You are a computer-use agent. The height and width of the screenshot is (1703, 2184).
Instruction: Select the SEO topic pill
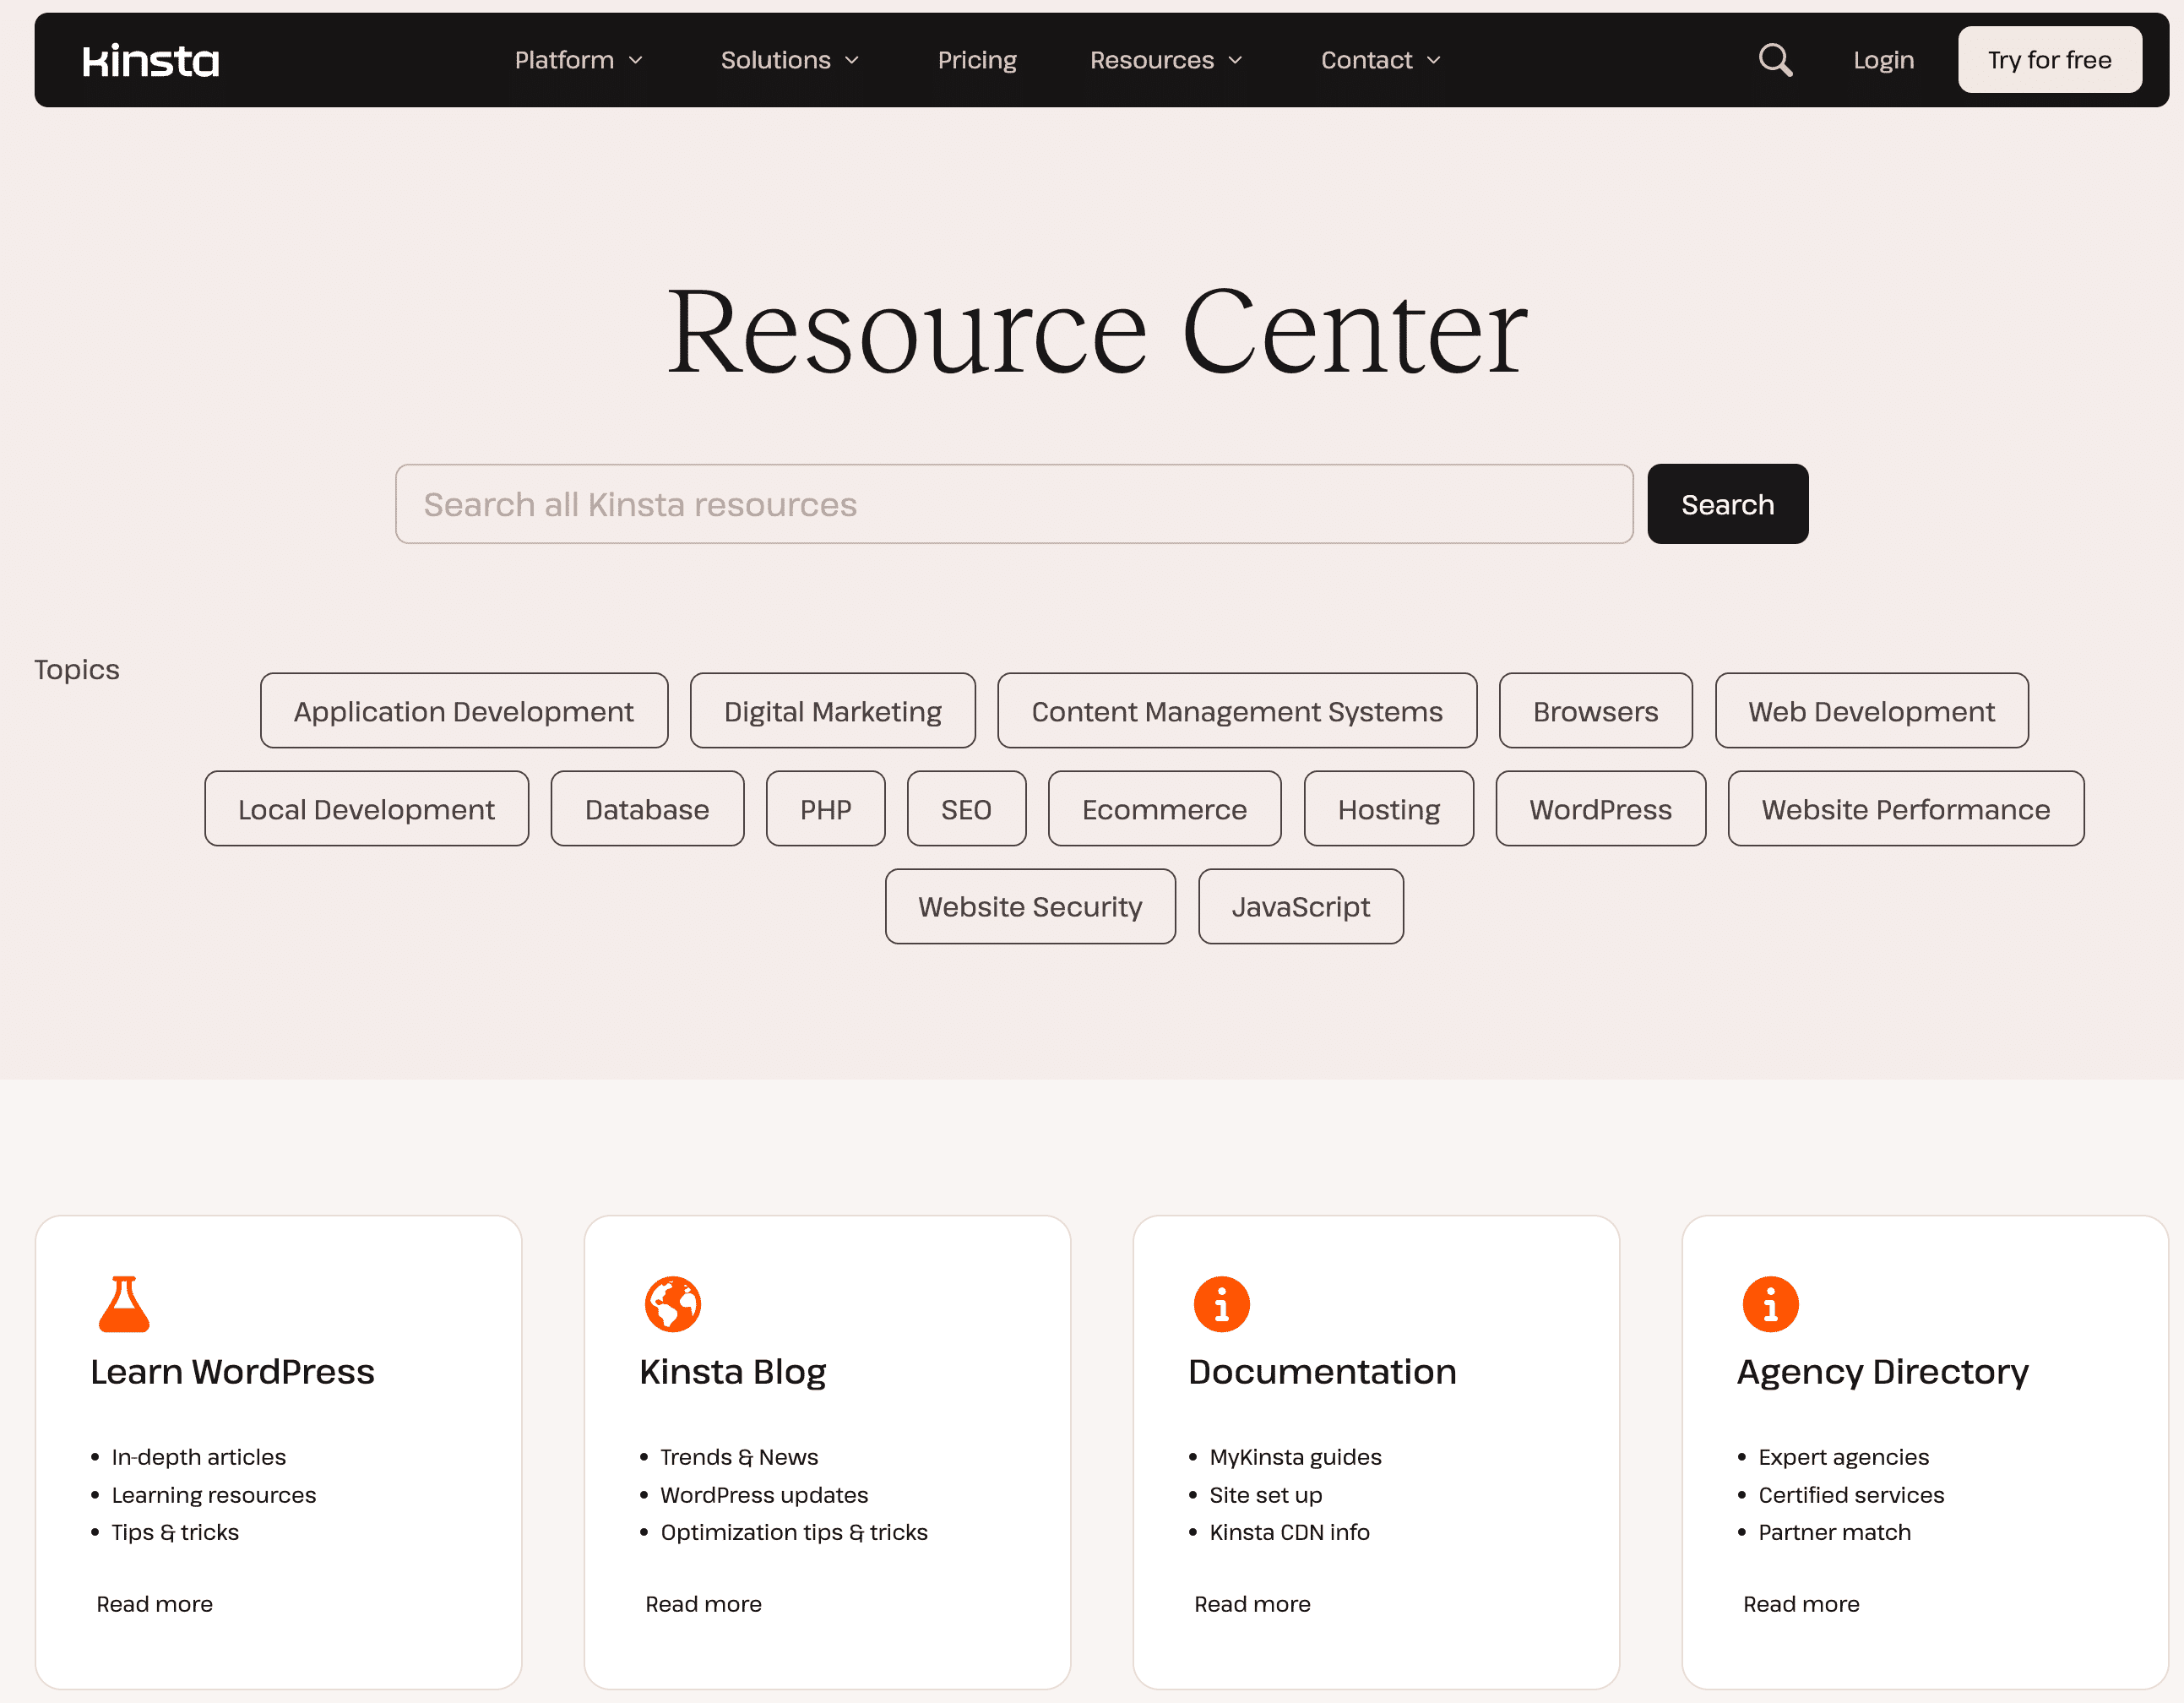tap(966, 809)
